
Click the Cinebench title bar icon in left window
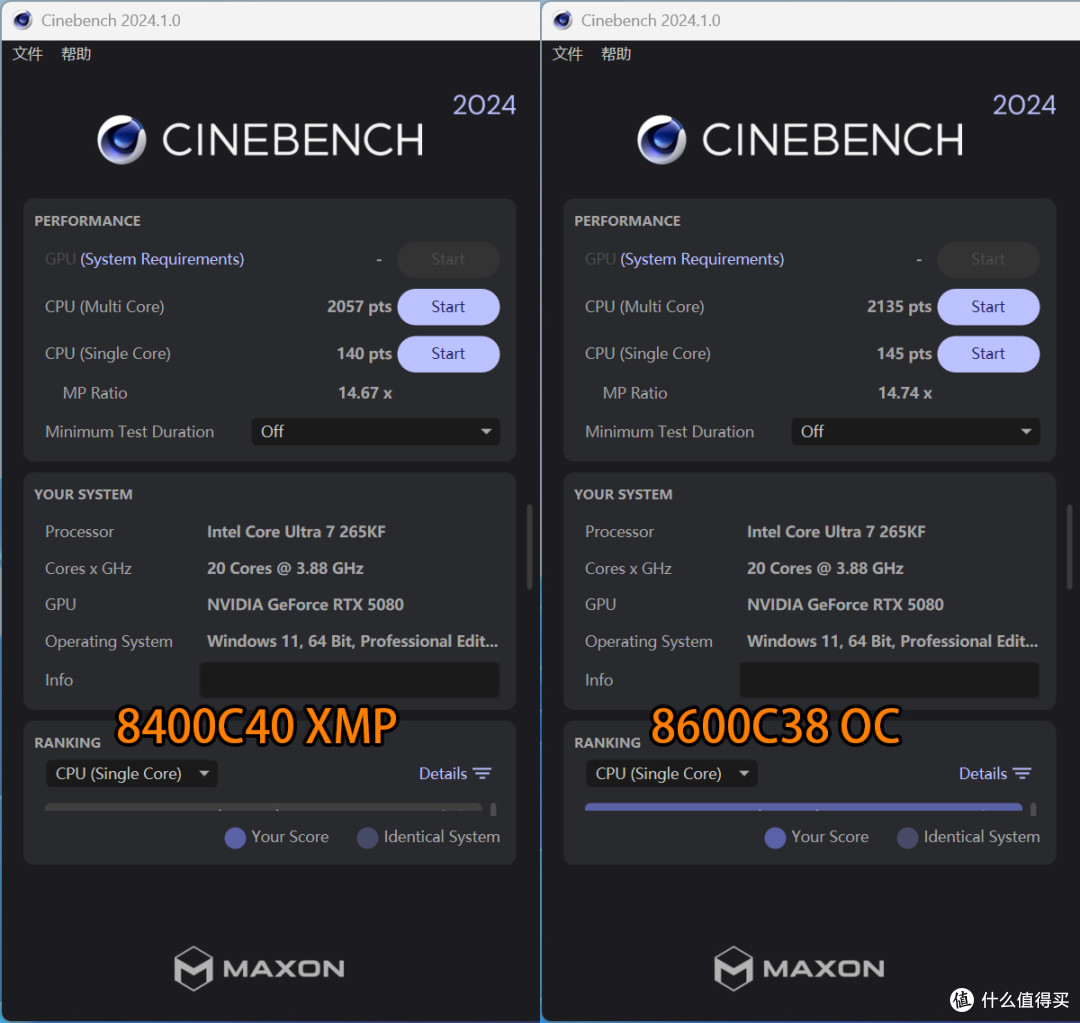[23, 20]
